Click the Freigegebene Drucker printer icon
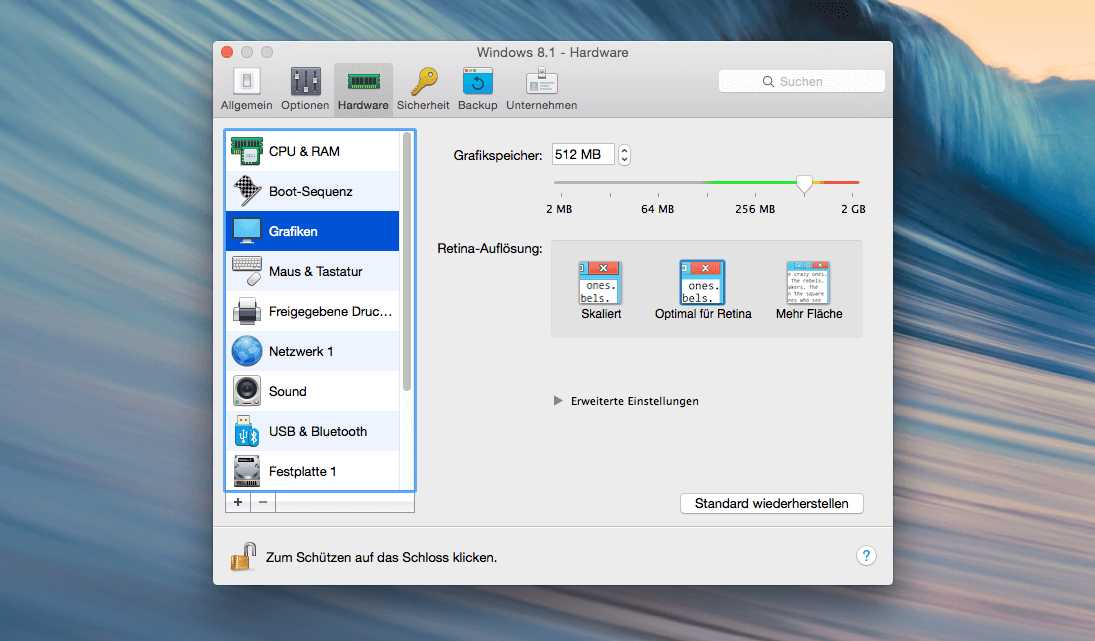Image resolution: width=1095 pixels, height=641 pixels. point(247,311)
